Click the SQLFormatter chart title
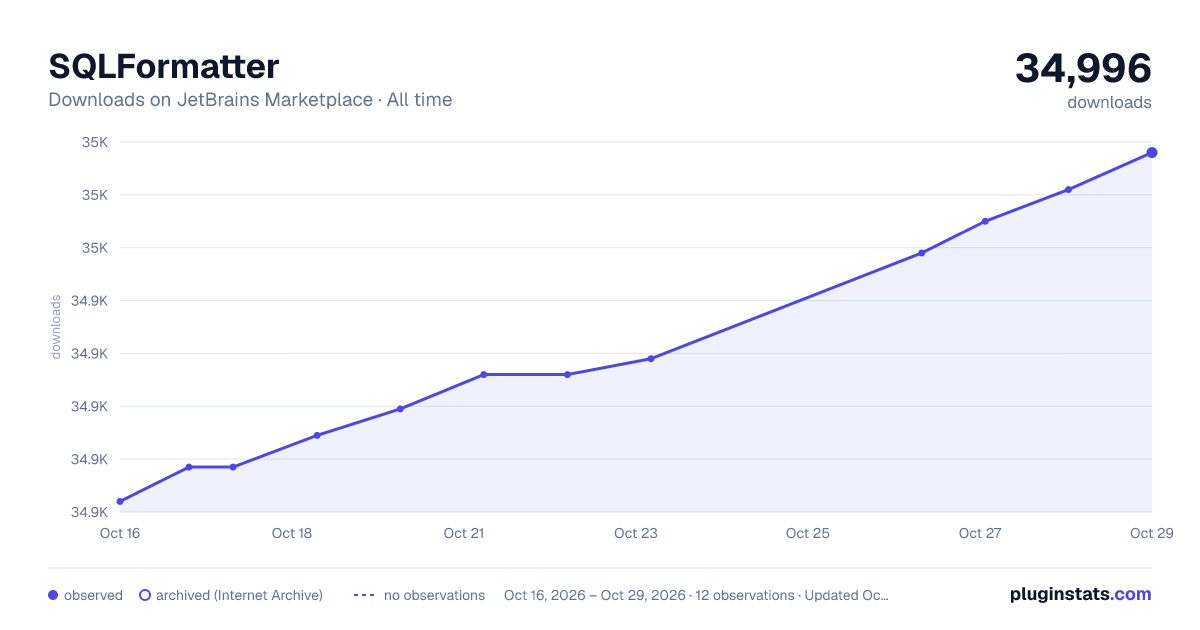Viewport: 1200px width, 630px height. (x=164, y=67)
